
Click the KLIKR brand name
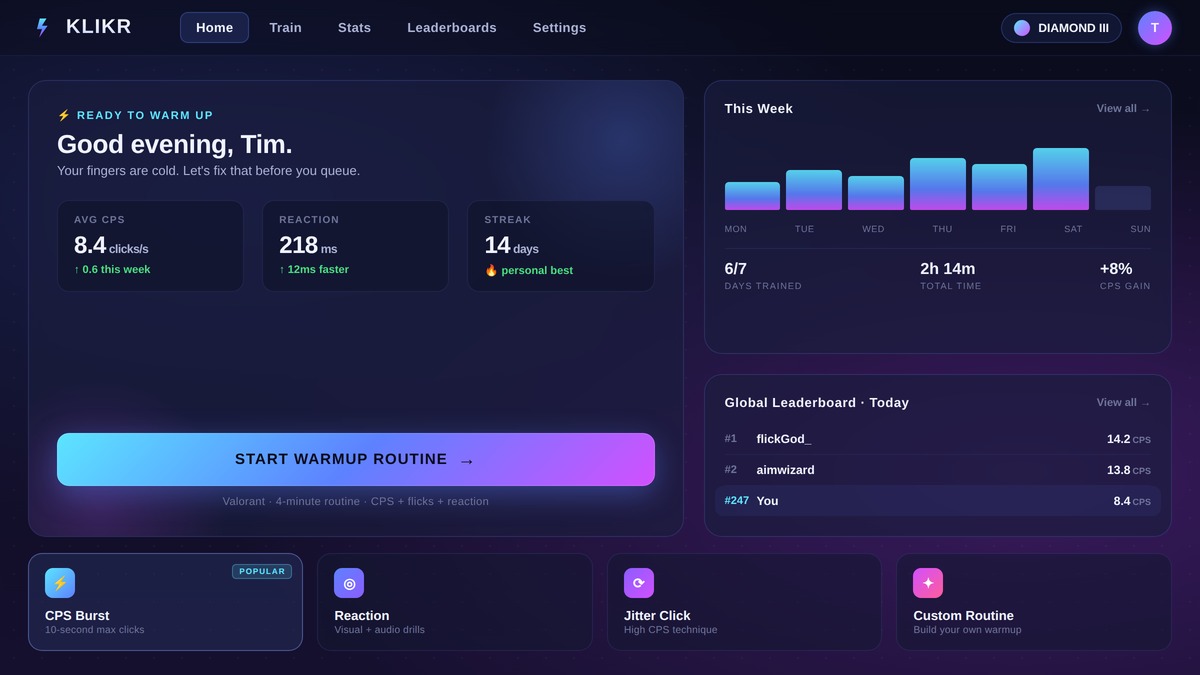(99, 27)
